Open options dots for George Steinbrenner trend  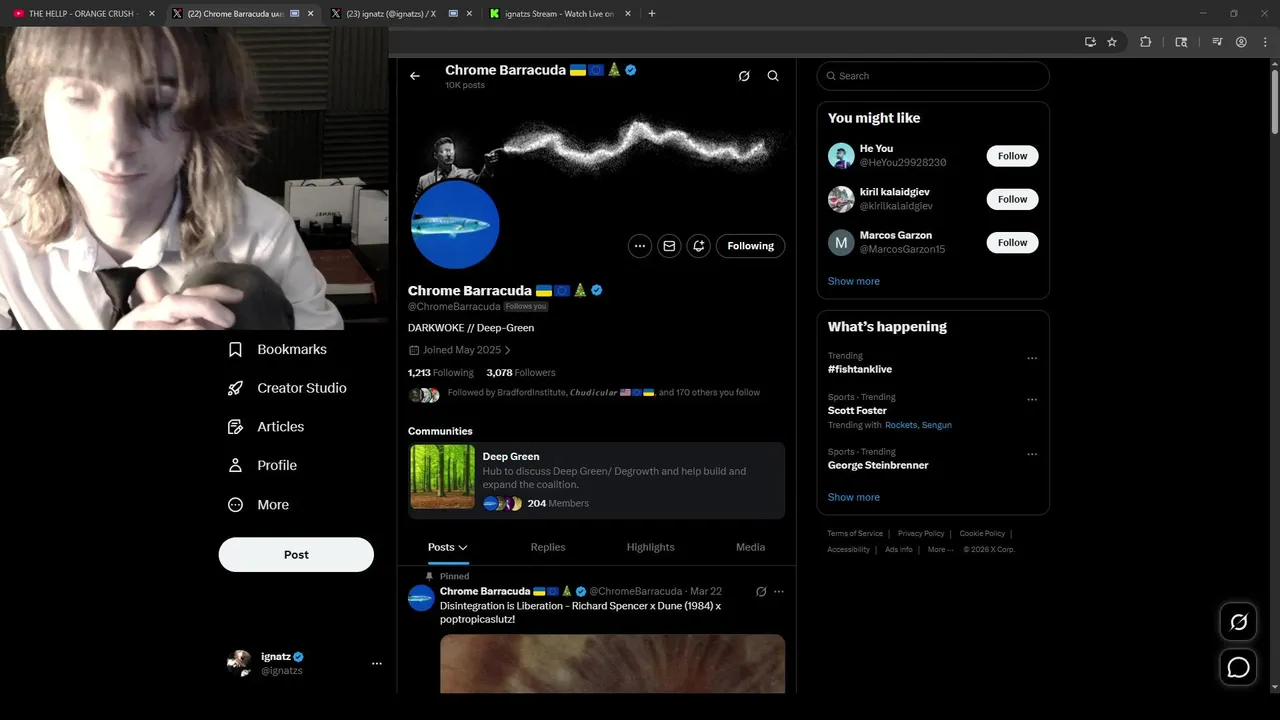[1032, 454]
